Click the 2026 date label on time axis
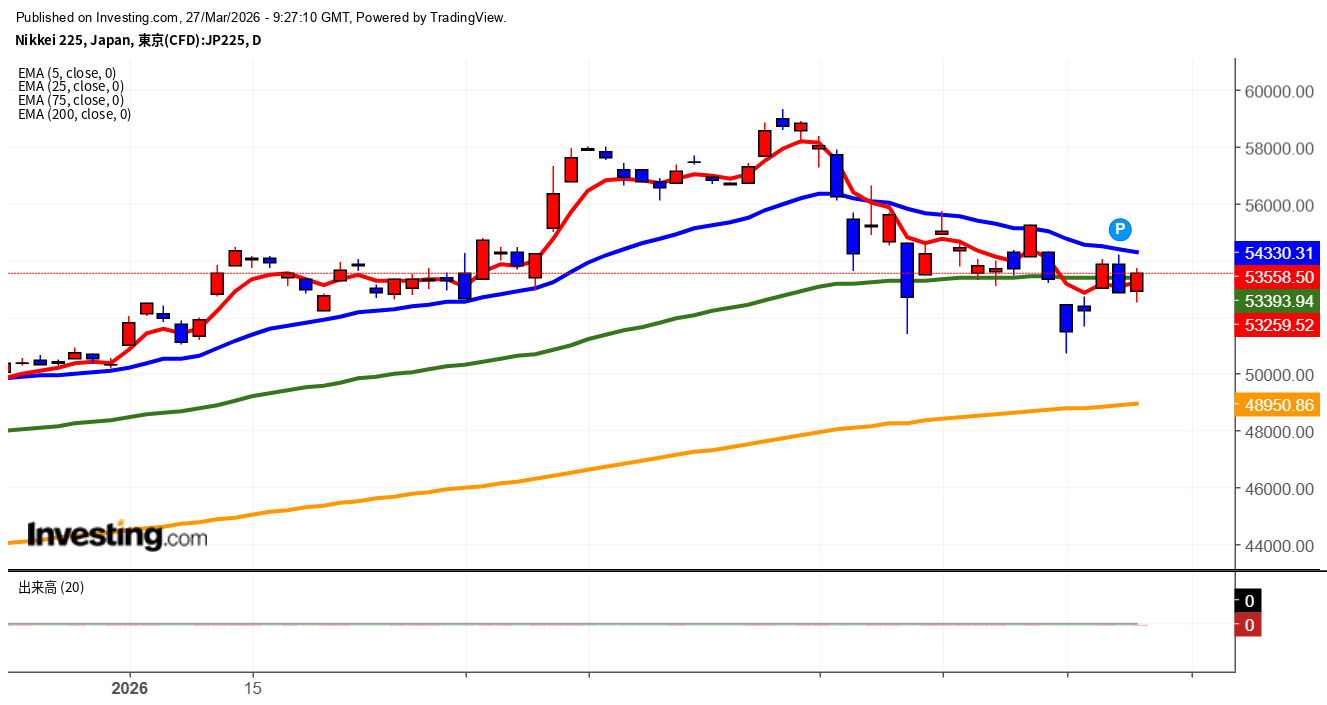 tap(129, 688)
